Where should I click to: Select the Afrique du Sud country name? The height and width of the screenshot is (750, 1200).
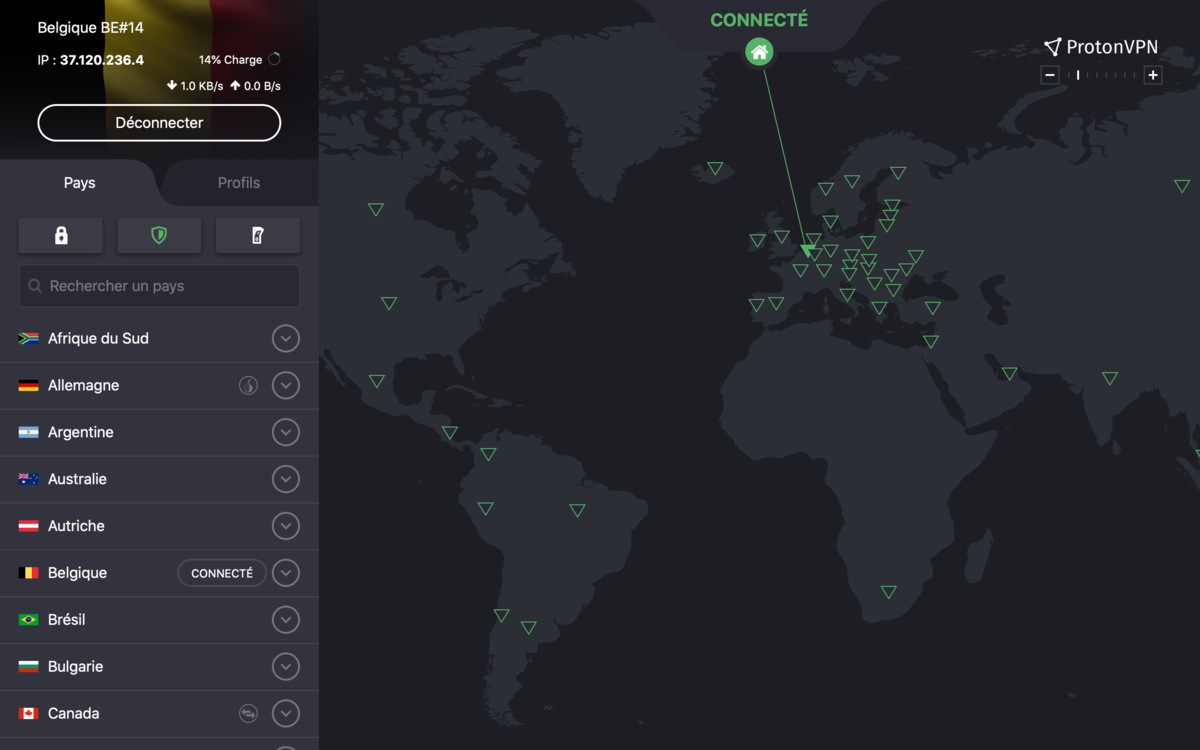(98, 339)
